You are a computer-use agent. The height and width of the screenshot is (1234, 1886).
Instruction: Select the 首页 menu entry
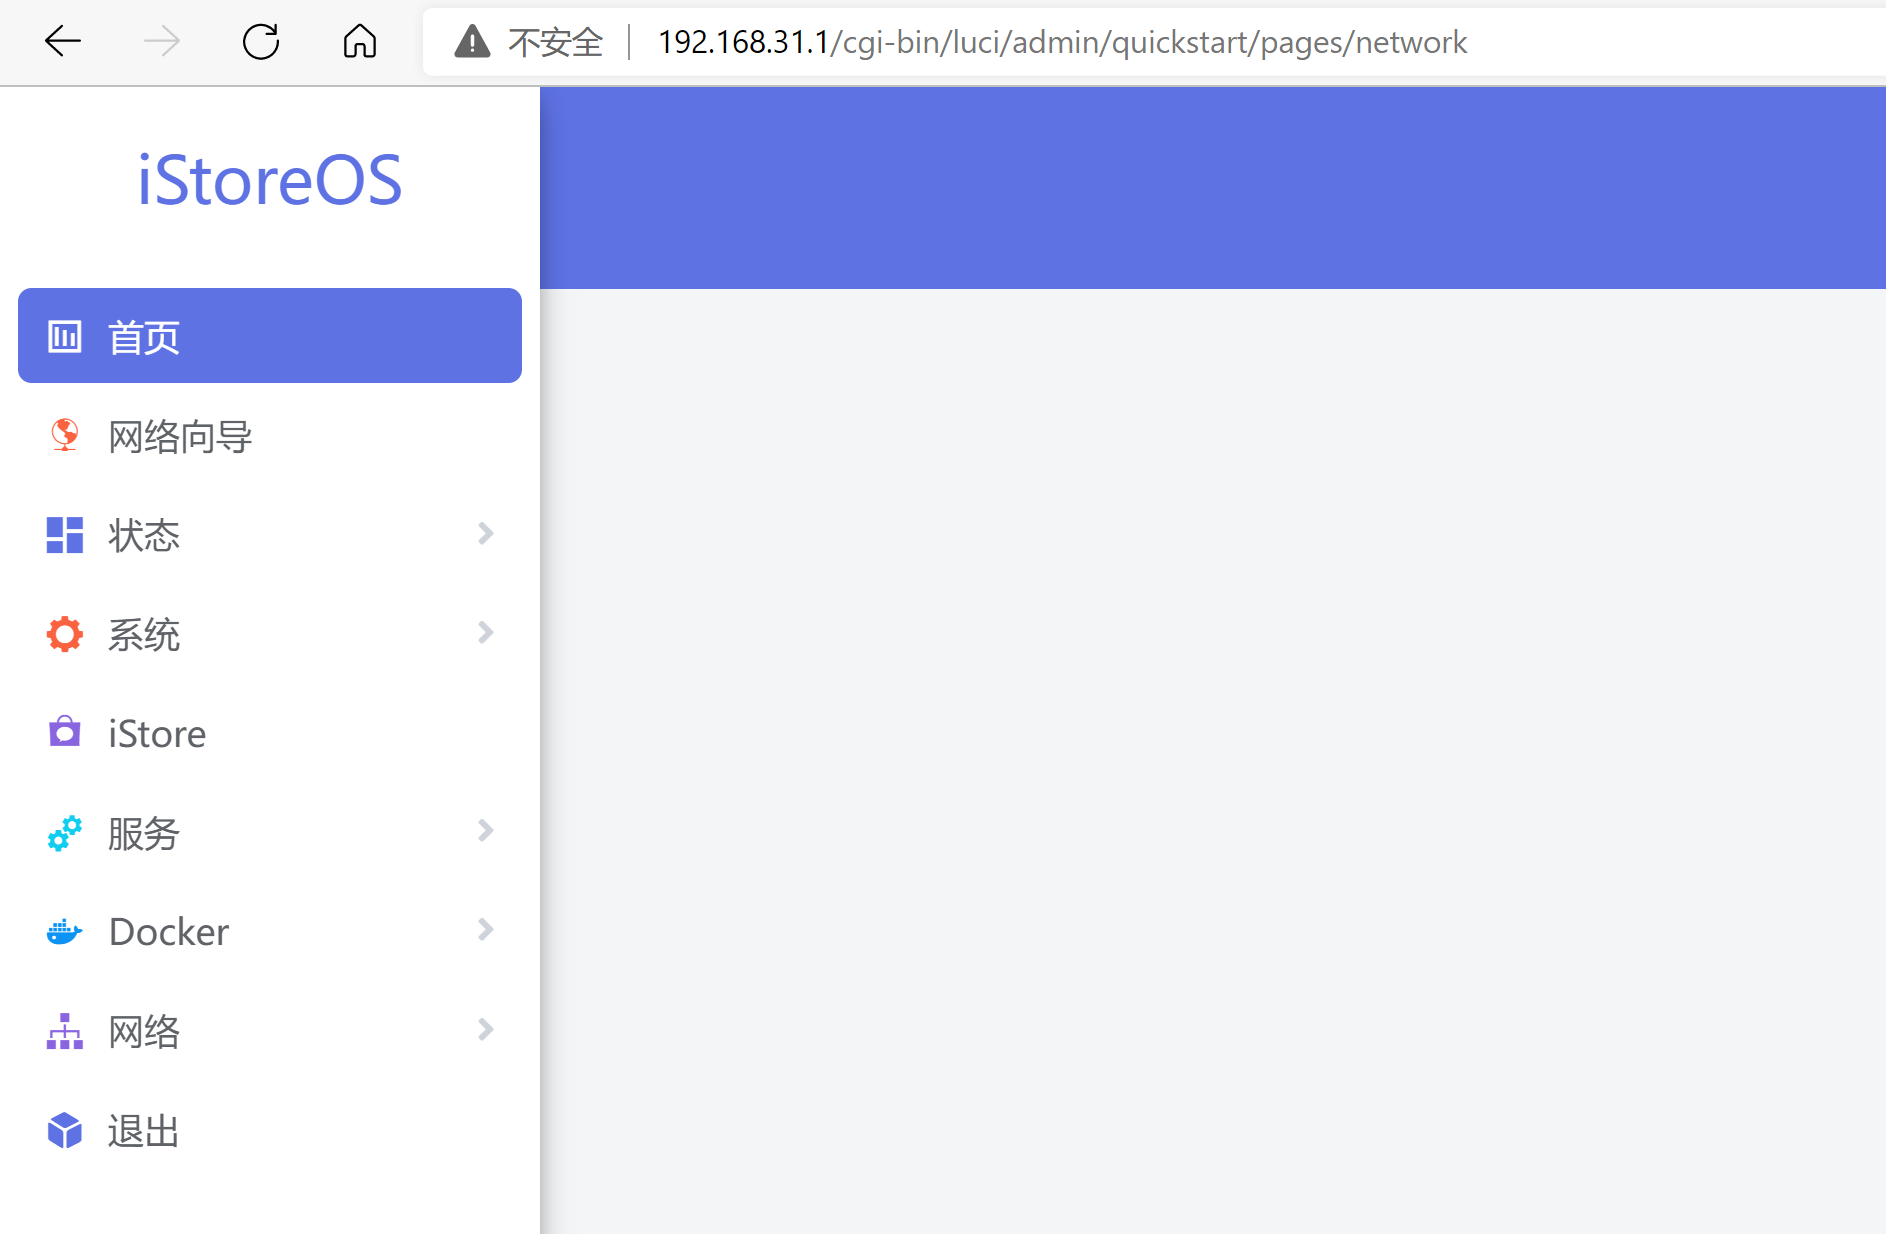pyautogui.click(x=144, y=336)
